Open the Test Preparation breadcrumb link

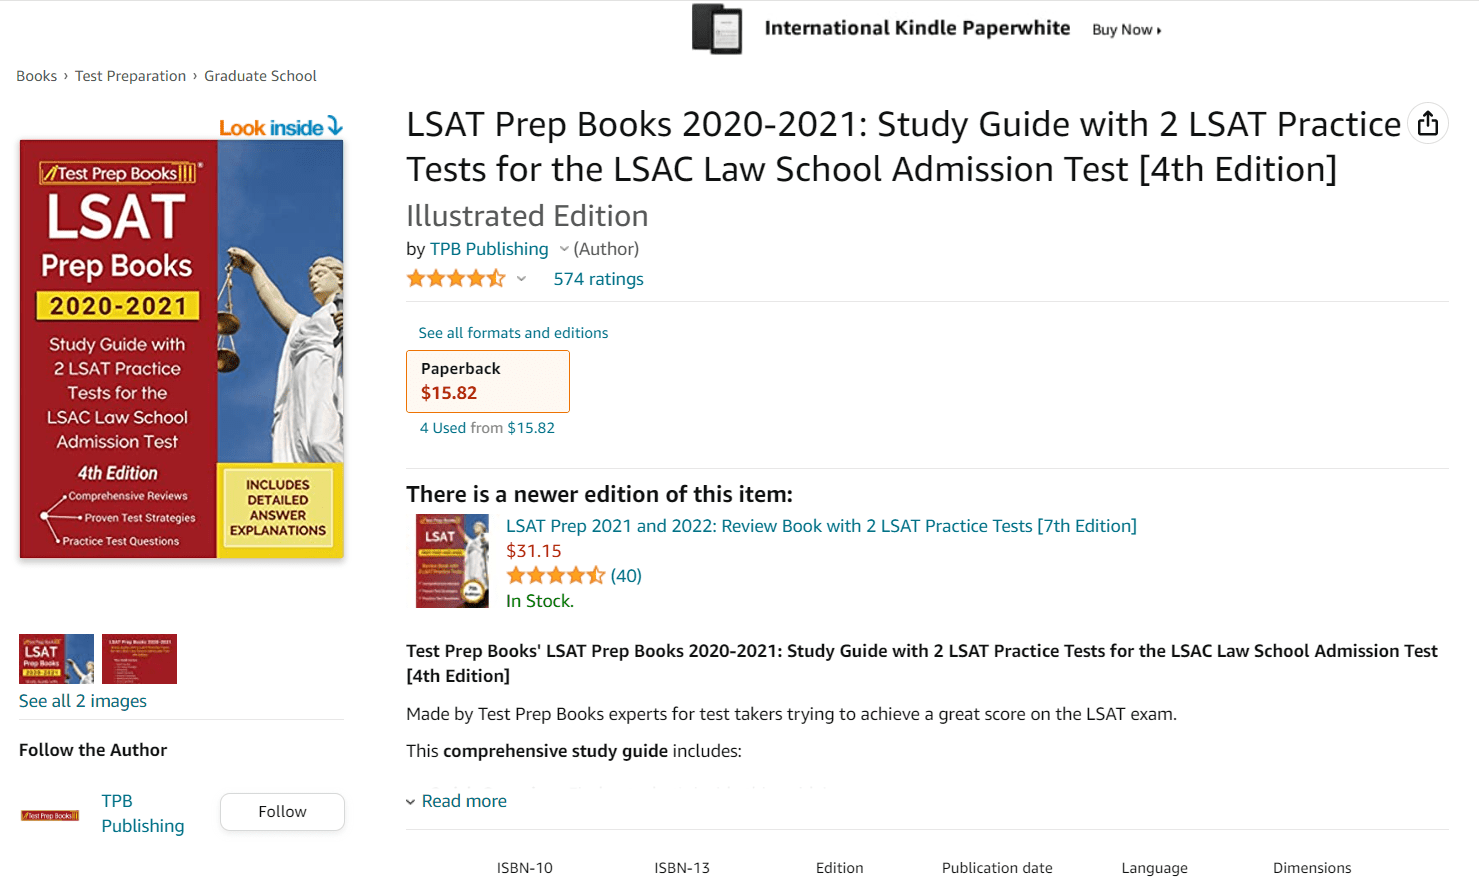click(x=130, y=75)
